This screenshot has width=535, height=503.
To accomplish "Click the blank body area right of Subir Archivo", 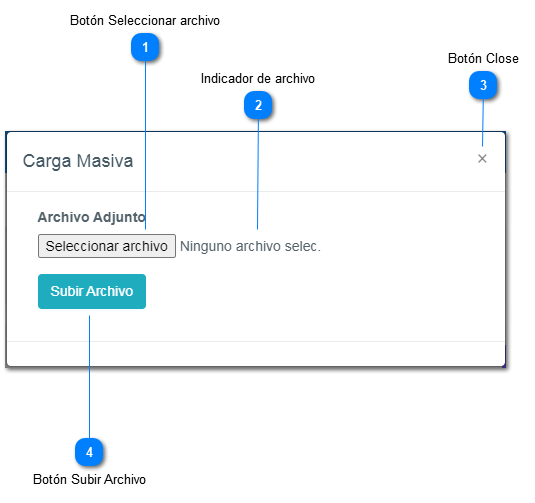I will 324,291.
